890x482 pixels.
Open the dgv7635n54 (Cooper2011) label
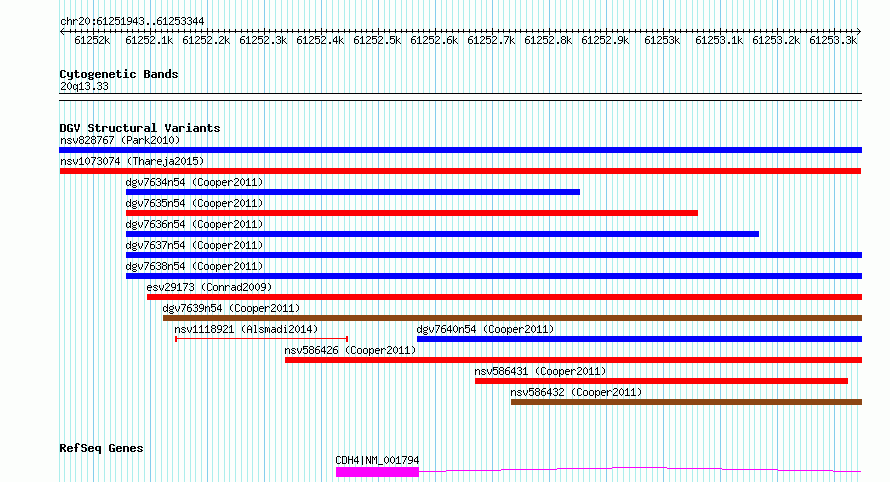(x=194, y=203)
